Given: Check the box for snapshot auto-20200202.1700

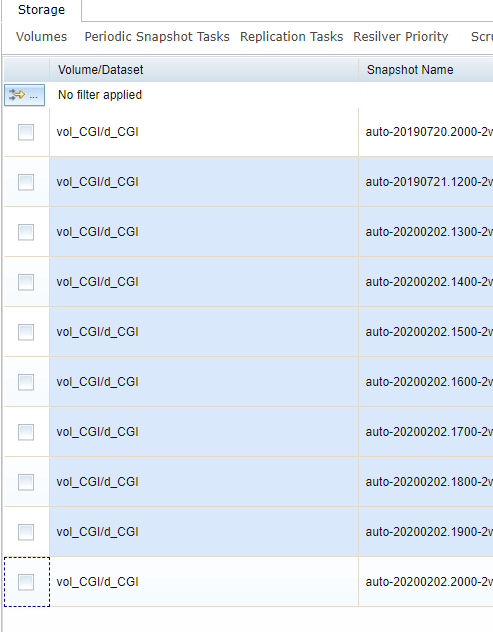Looking at the screenshot, I should click(26, 432).
